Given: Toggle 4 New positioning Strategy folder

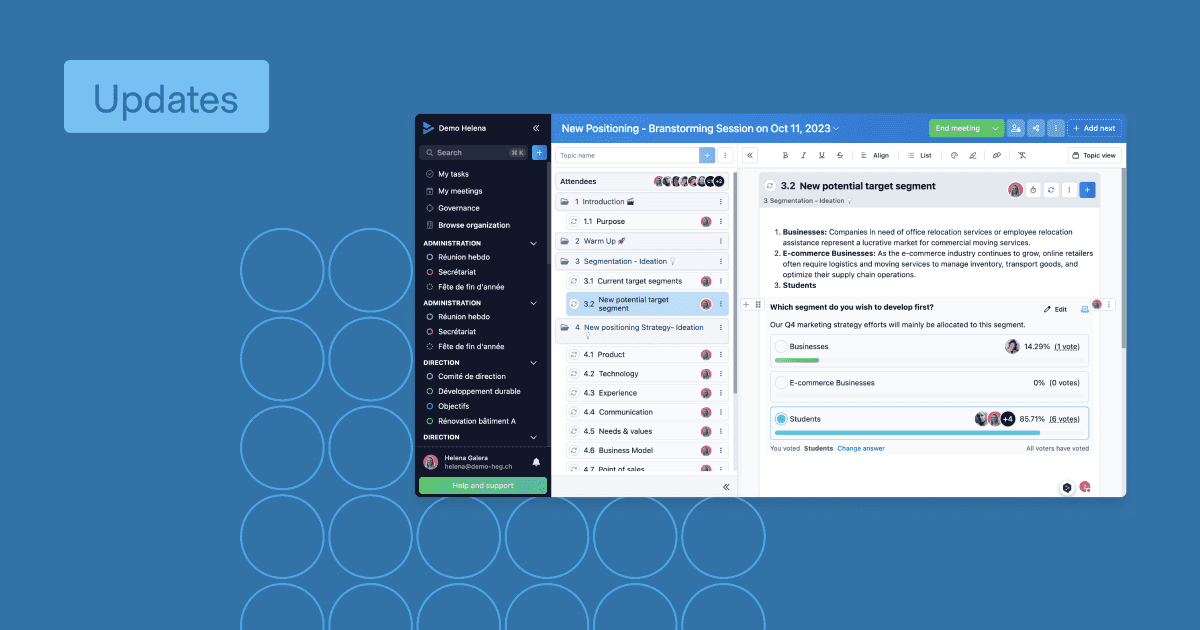Looking at the screenshot, I should 565,327.
